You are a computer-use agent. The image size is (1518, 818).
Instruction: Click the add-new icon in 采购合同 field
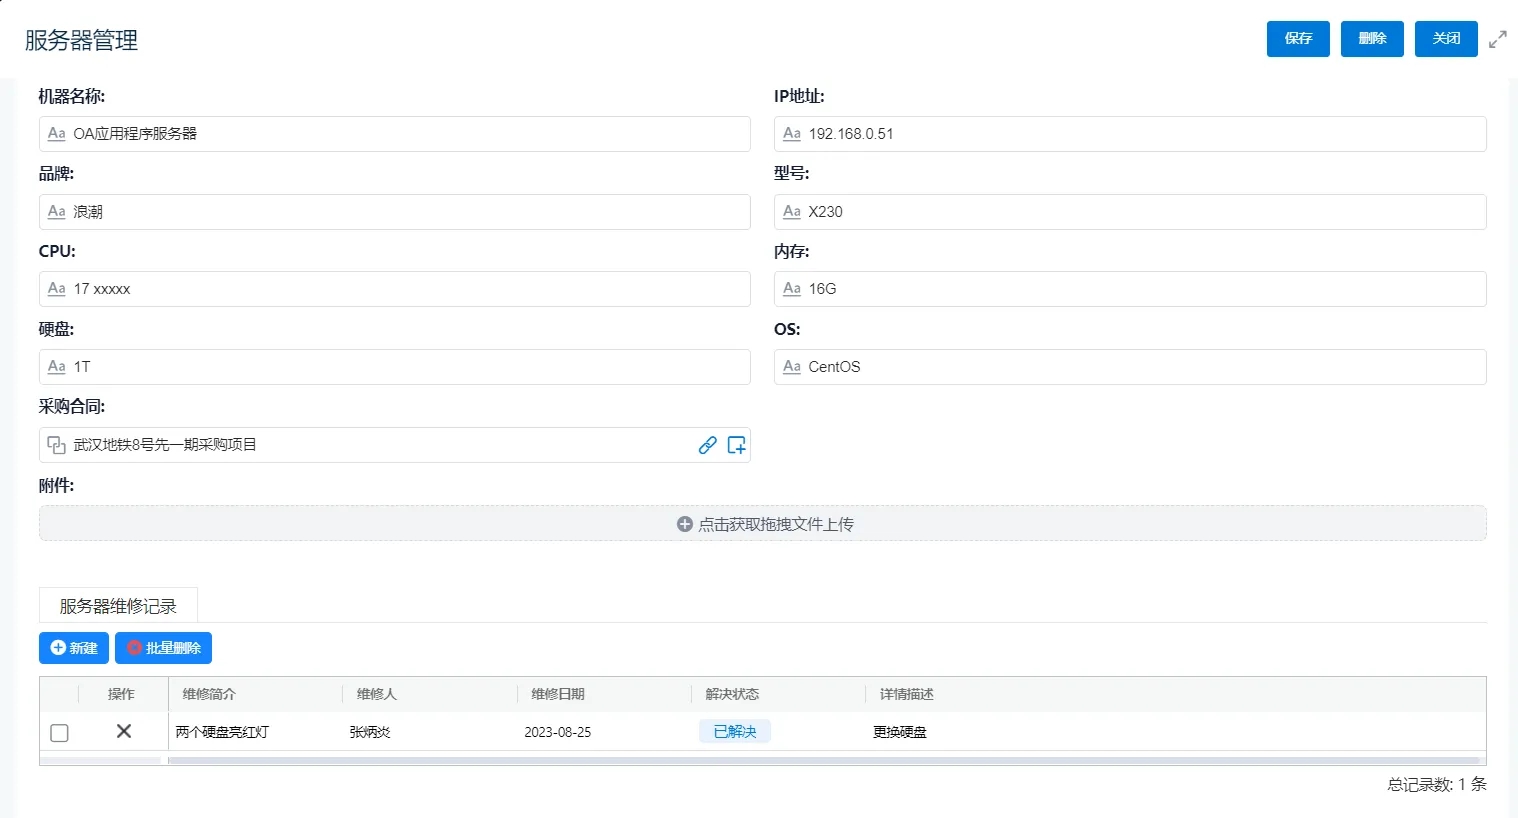[736, 445]
